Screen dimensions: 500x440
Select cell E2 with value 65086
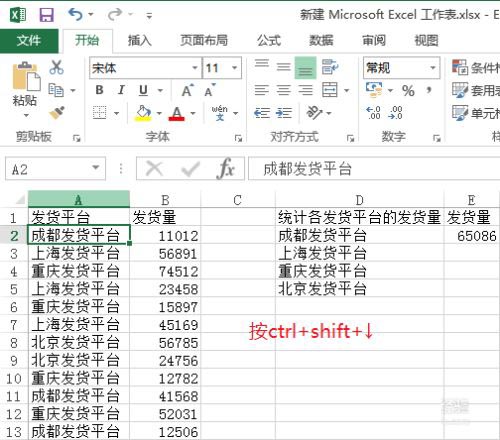[472, 236]
